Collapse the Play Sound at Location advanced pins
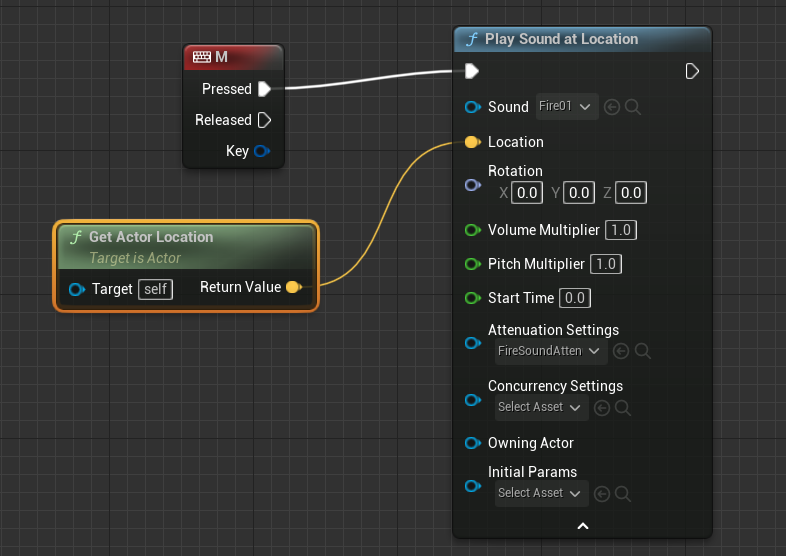The image size is (786, 556). pos(583,526)
